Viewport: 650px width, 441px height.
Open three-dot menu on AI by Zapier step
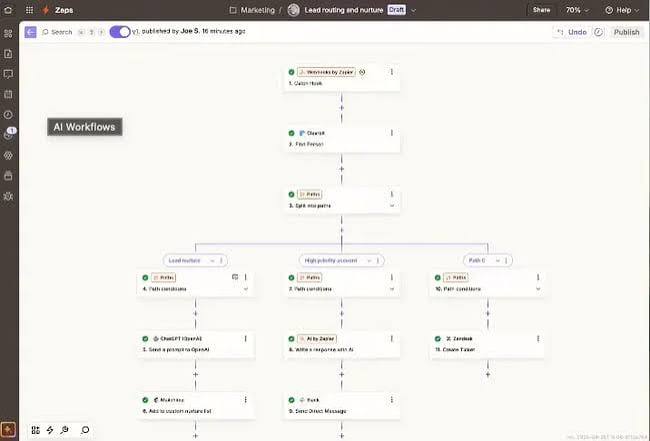coord(391,339)
